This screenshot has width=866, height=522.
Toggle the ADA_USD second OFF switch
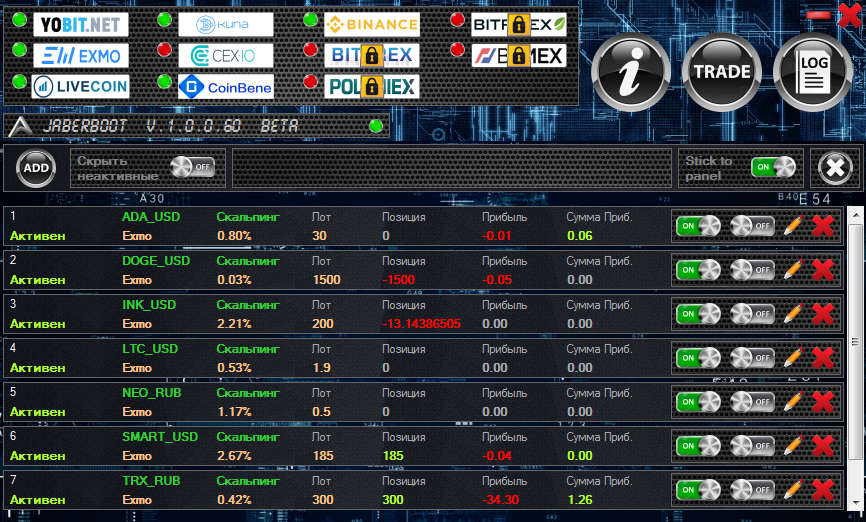coord(752,226)
